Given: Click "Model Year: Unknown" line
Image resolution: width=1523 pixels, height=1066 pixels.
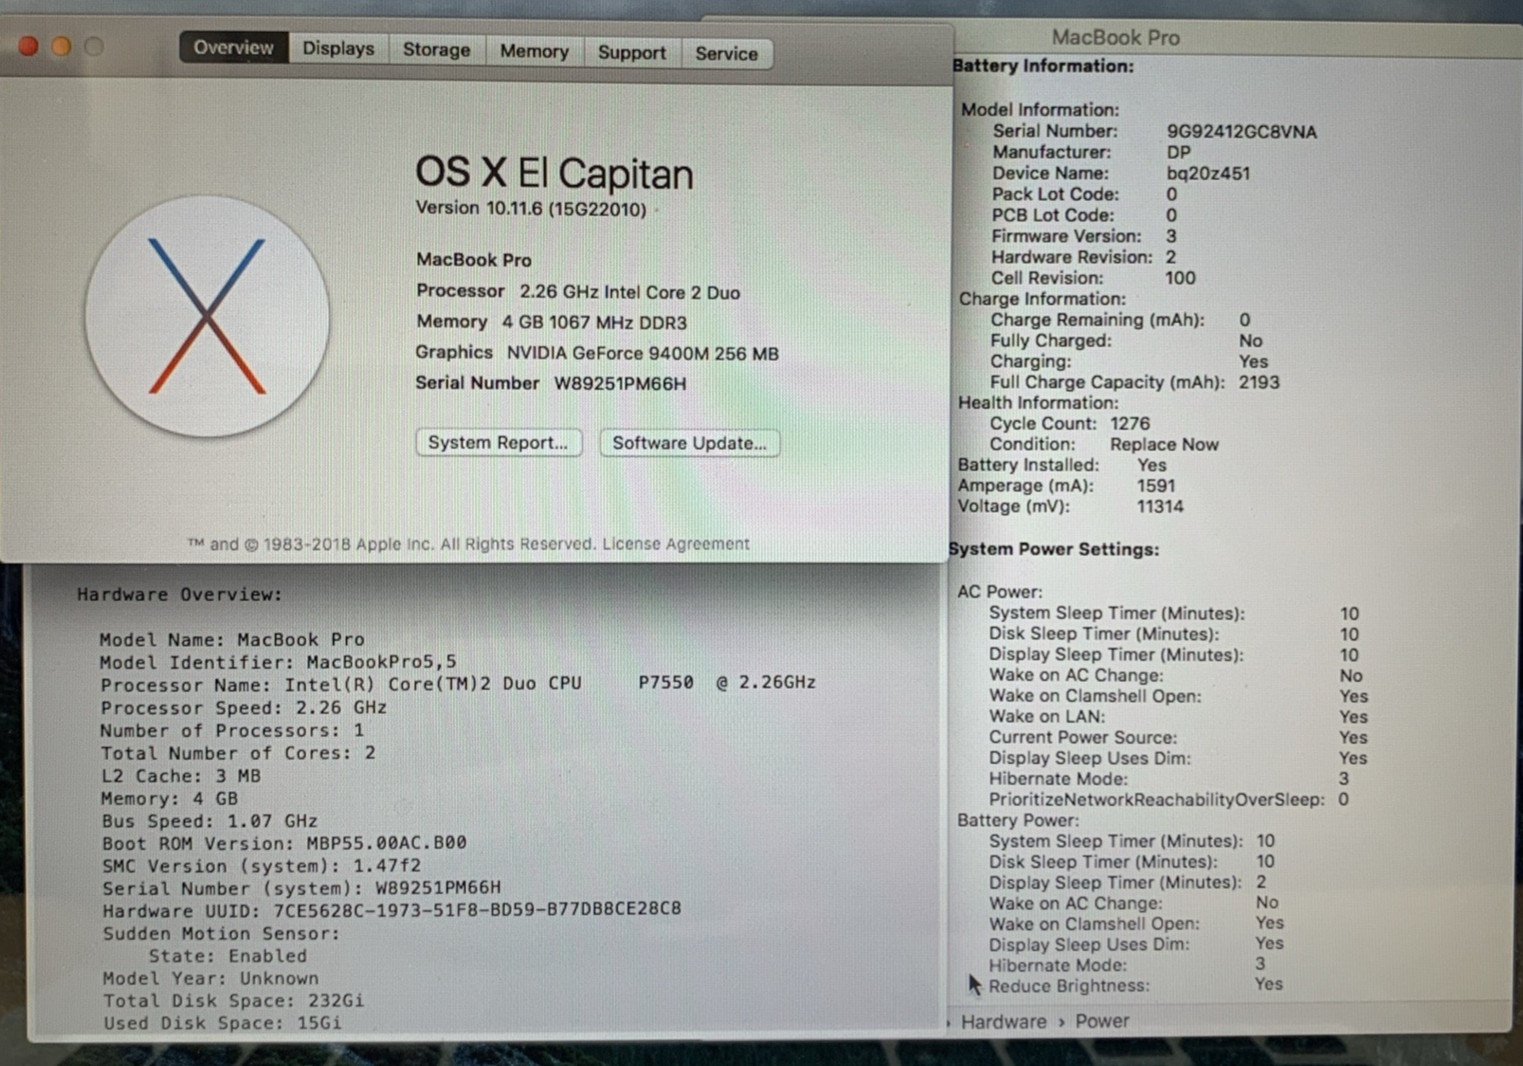Looking at the screenshot, I should click(210, 979).
